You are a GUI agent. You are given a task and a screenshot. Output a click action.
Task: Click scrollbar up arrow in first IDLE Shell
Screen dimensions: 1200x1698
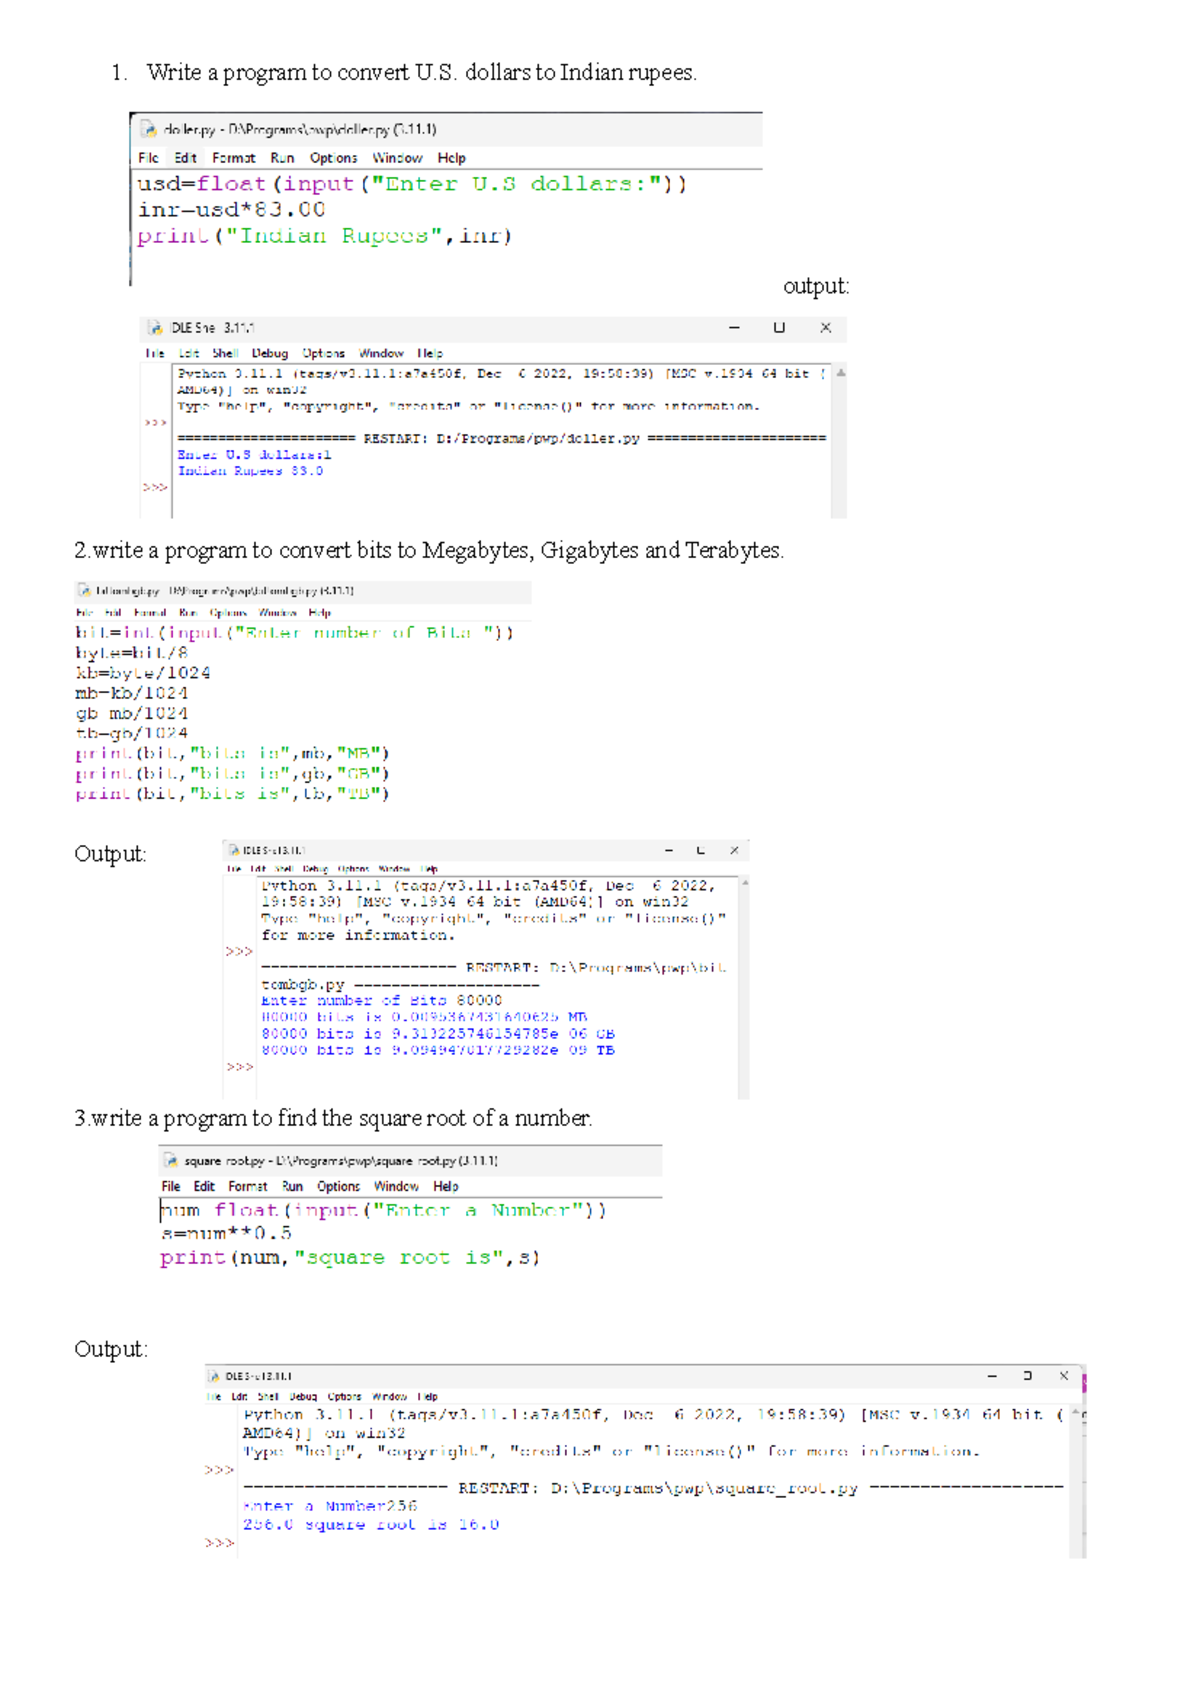point(841,373)
